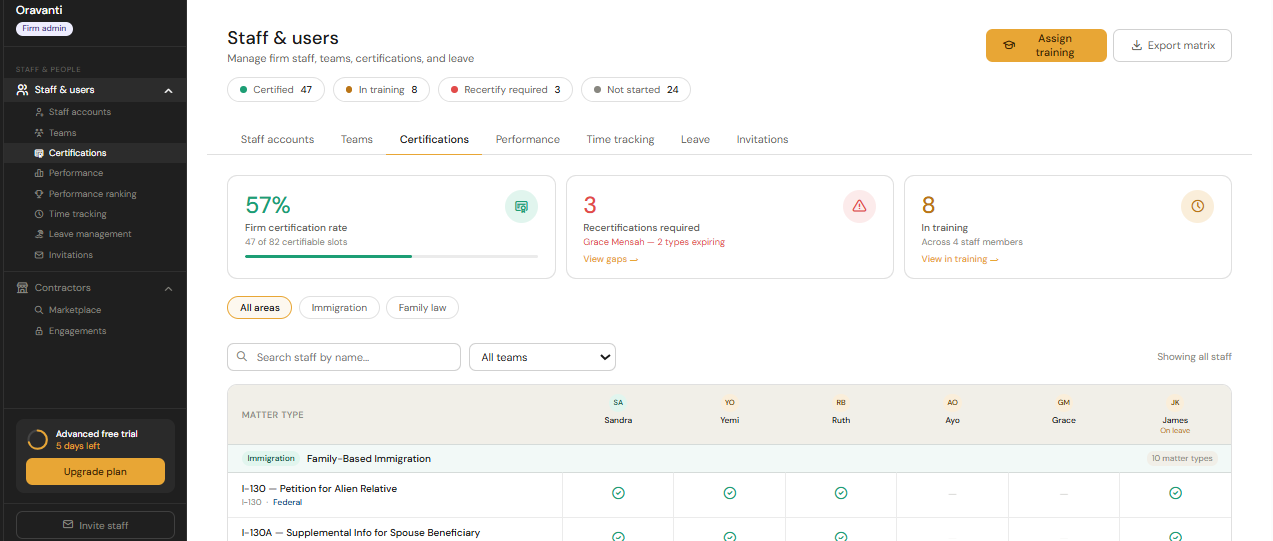Open the All teams dropdown
Image resolution: width=1273 pixels, height=541 pixels.
(542, 357)
